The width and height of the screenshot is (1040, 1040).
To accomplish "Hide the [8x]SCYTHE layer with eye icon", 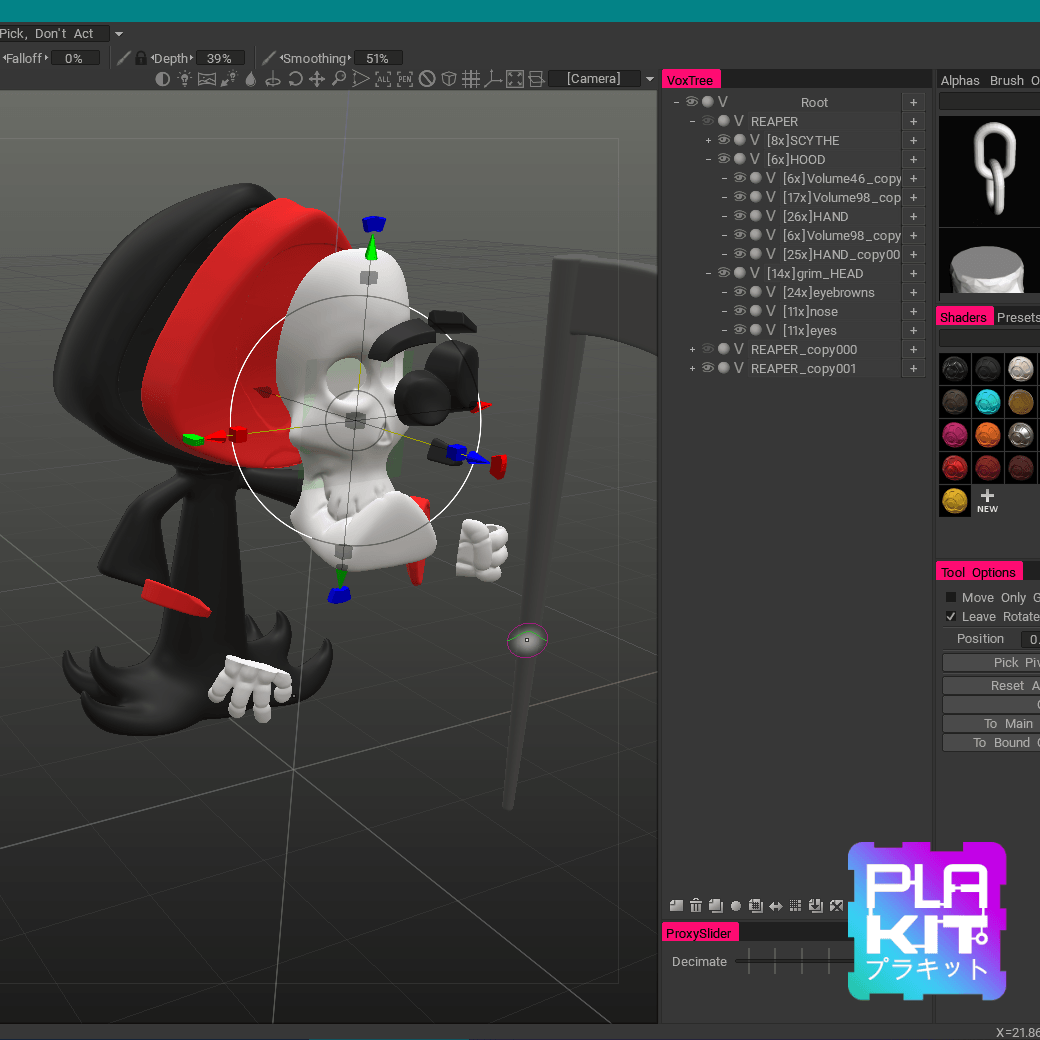I will coord(724,140).
